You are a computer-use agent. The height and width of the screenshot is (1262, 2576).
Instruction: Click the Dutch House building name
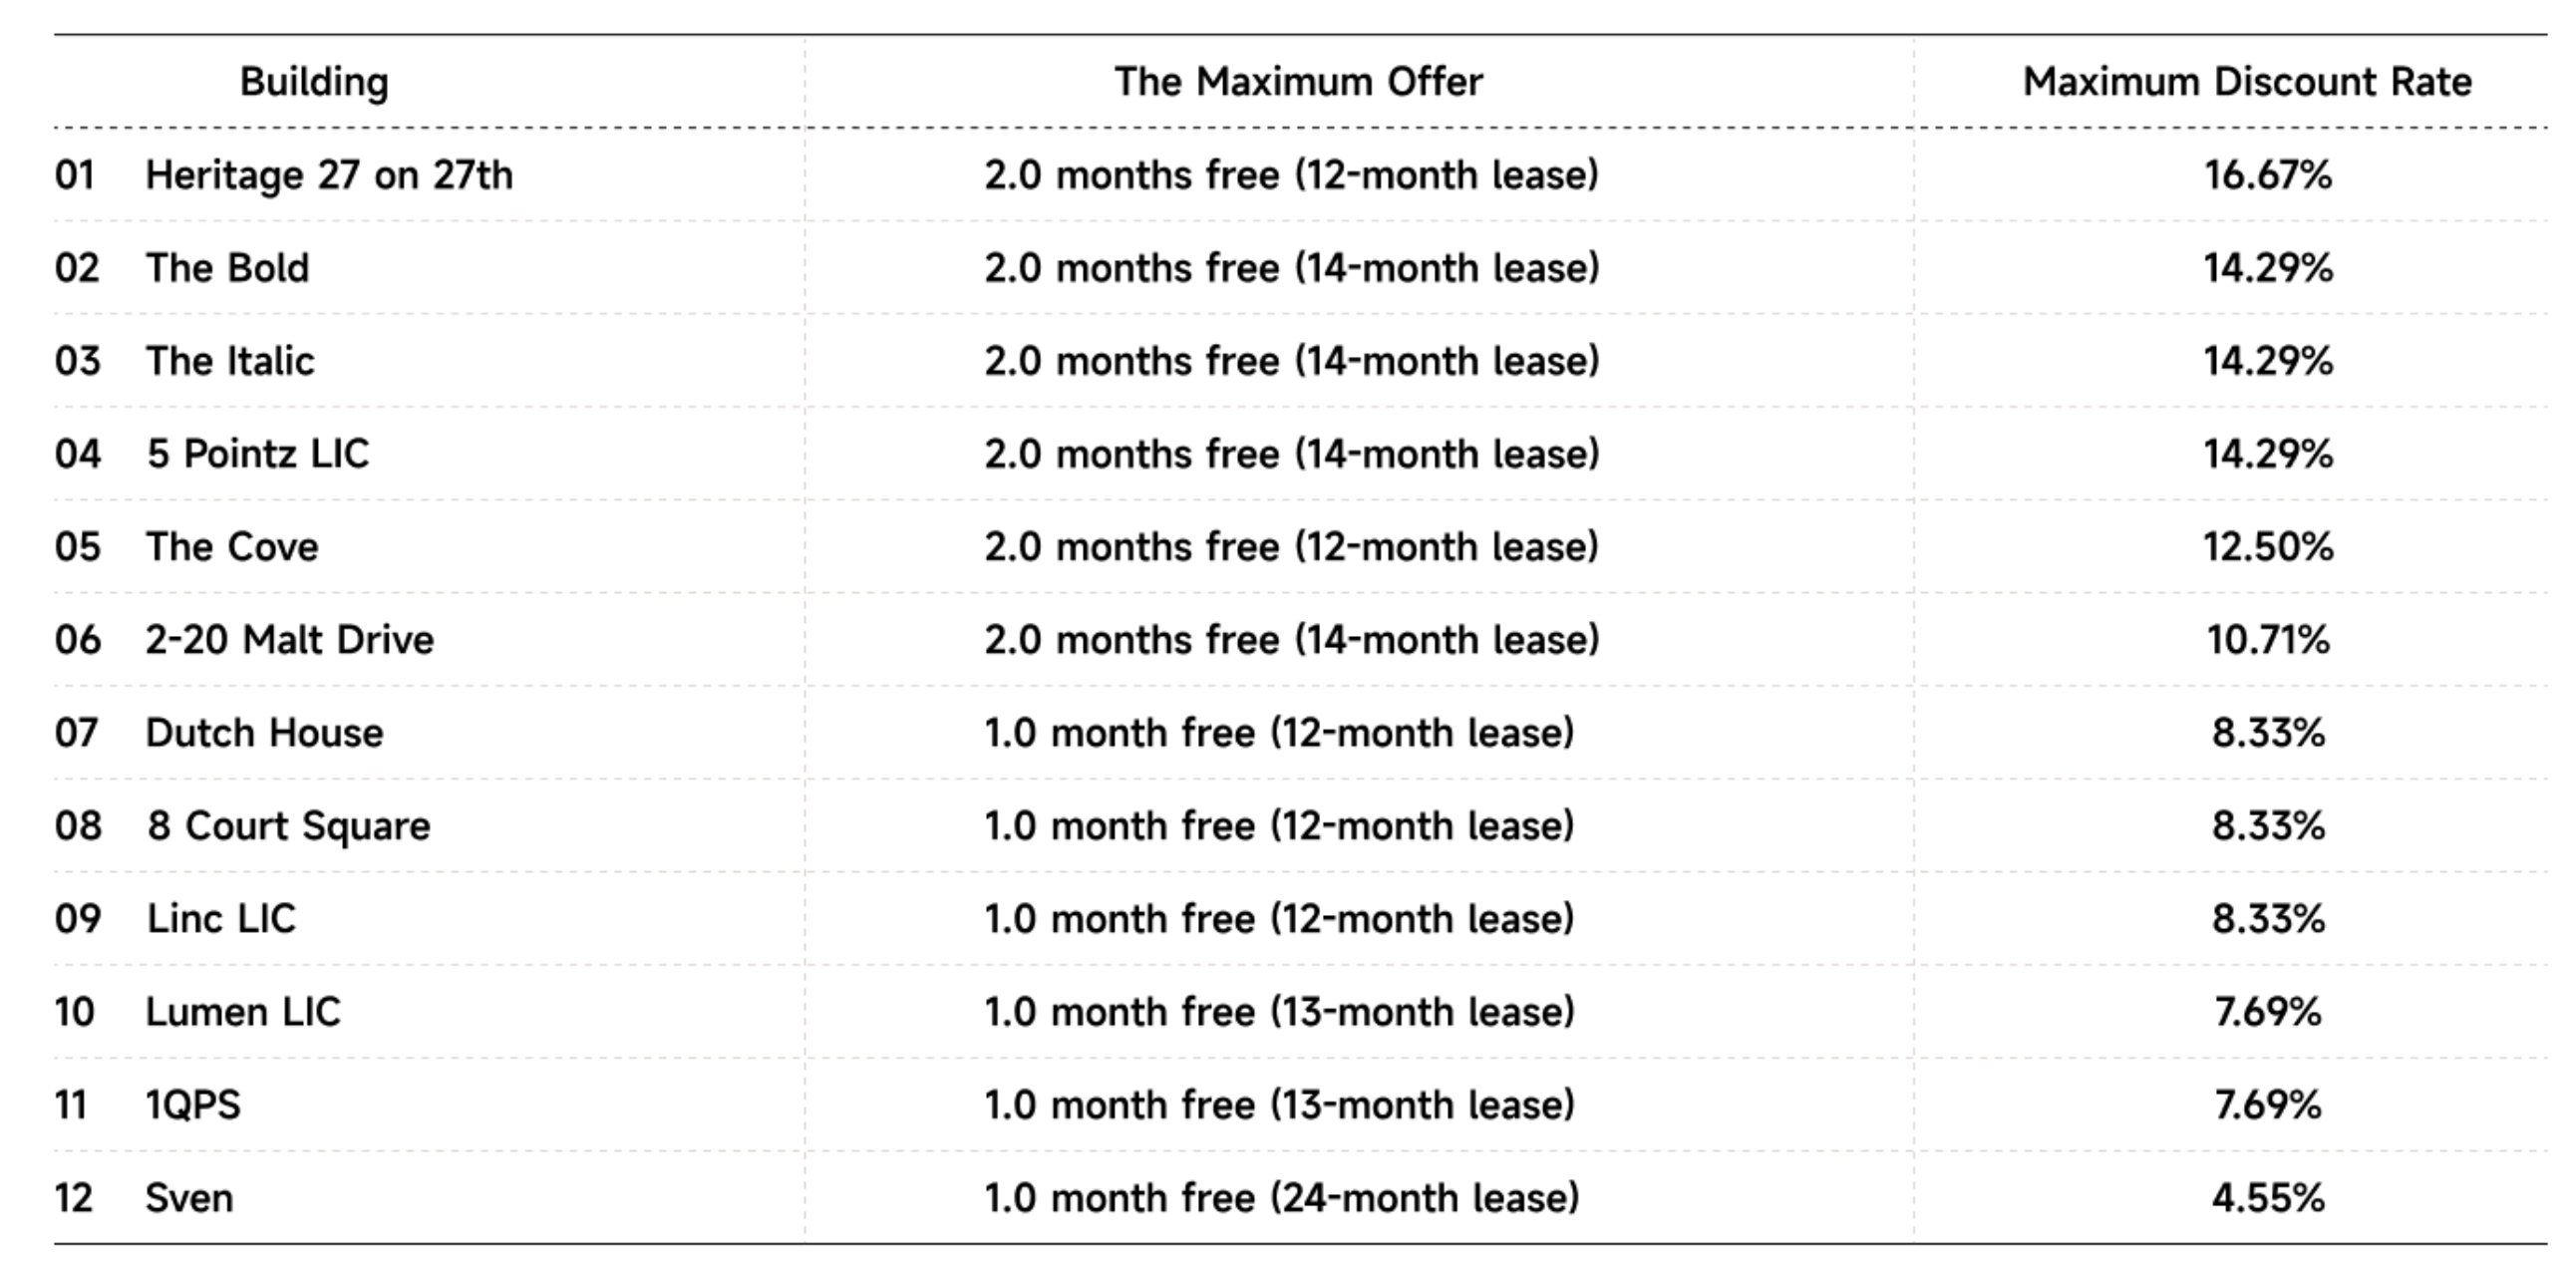(x=264, y=733)
